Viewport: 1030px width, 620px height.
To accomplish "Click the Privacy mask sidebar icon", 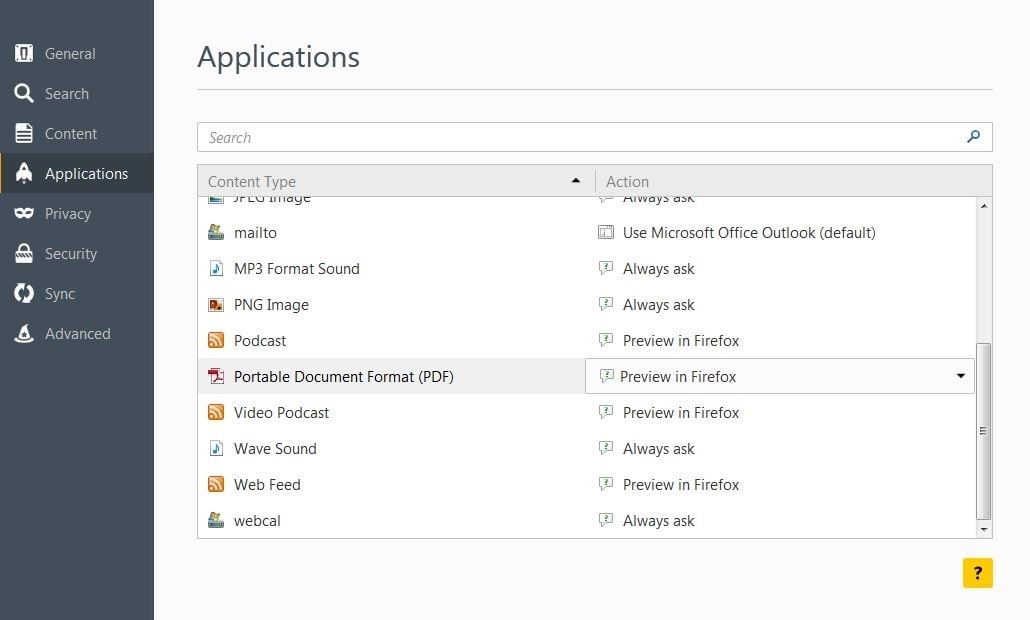I will point(24,213).
